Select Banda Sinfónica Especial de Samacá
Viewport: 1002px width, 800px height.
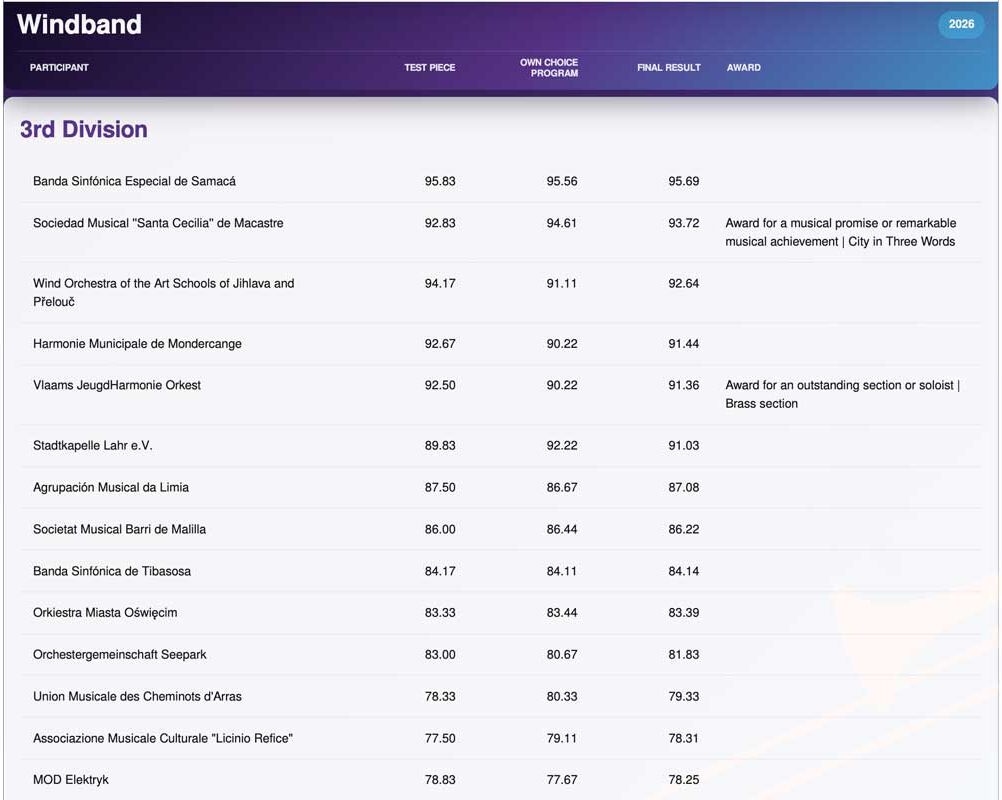click(134, 181)
